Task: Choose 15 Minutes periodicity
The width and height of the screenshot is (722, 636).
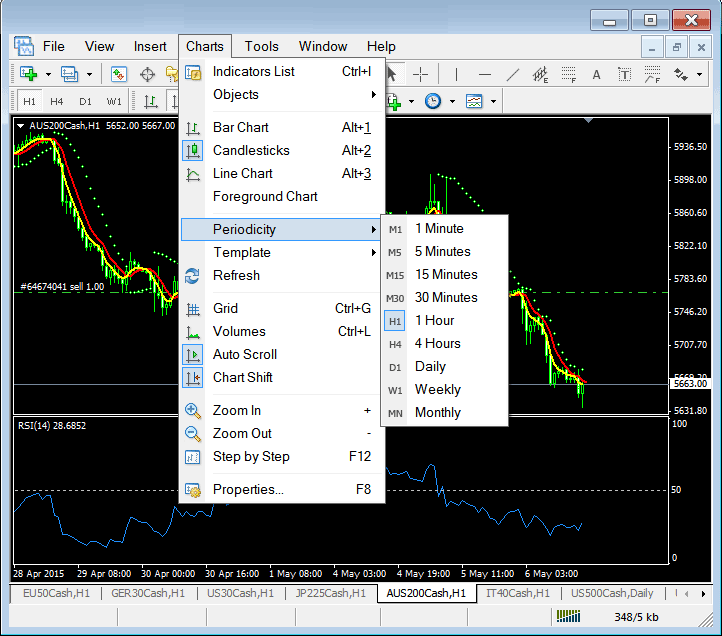Action: pyautogui.click(x=446, y=275)
